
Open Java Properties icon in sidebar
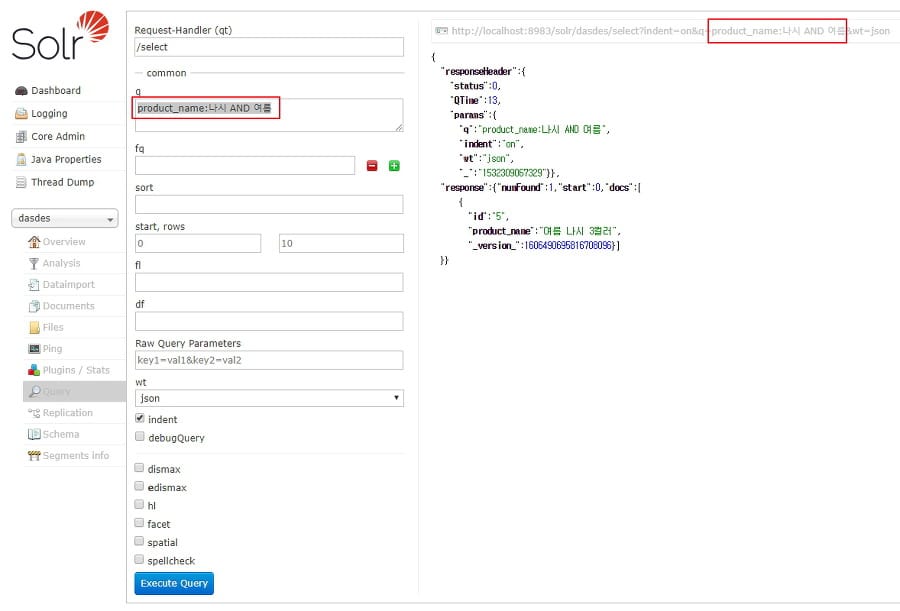tap(21, 160)
